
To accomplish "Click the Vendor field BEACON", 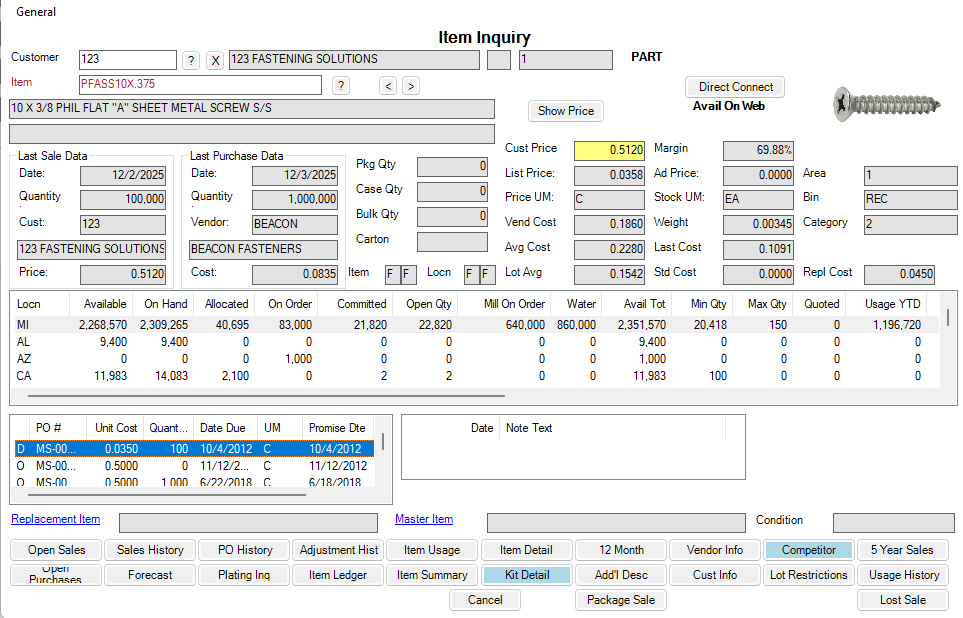I will click(295, 225).
